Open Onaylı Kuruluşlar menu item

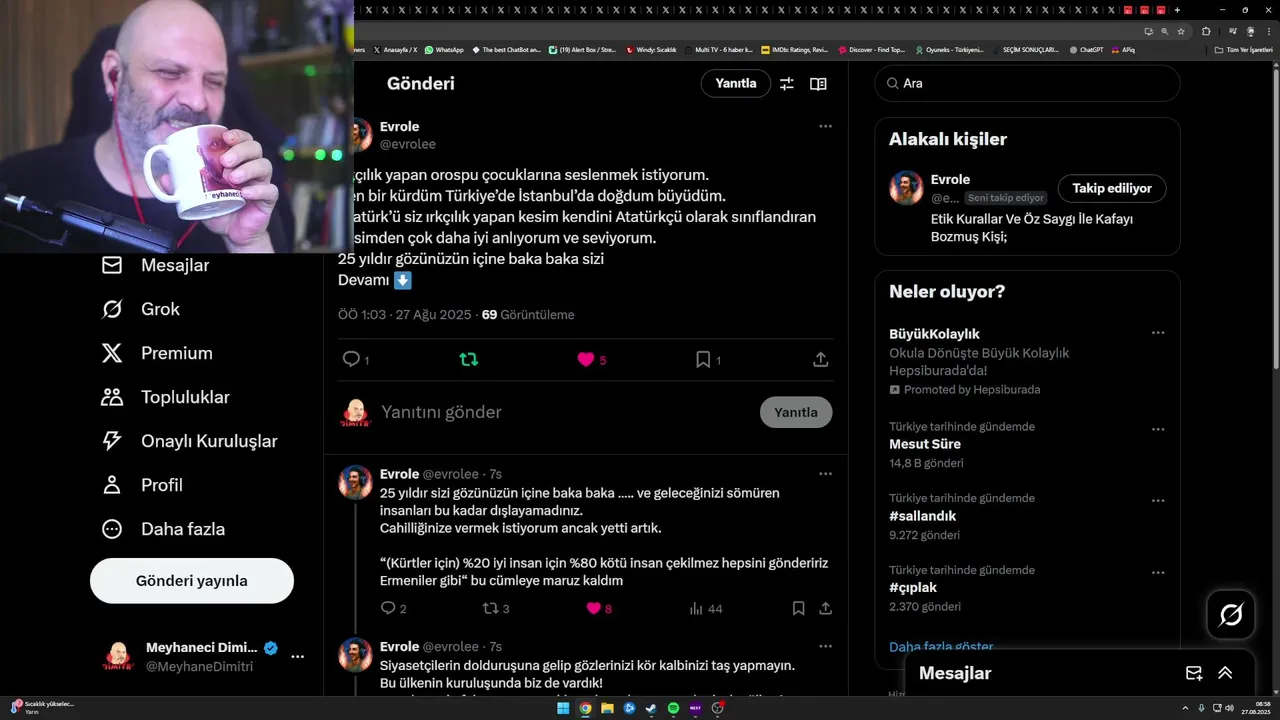pyautogui.click(x=189, y=441)
